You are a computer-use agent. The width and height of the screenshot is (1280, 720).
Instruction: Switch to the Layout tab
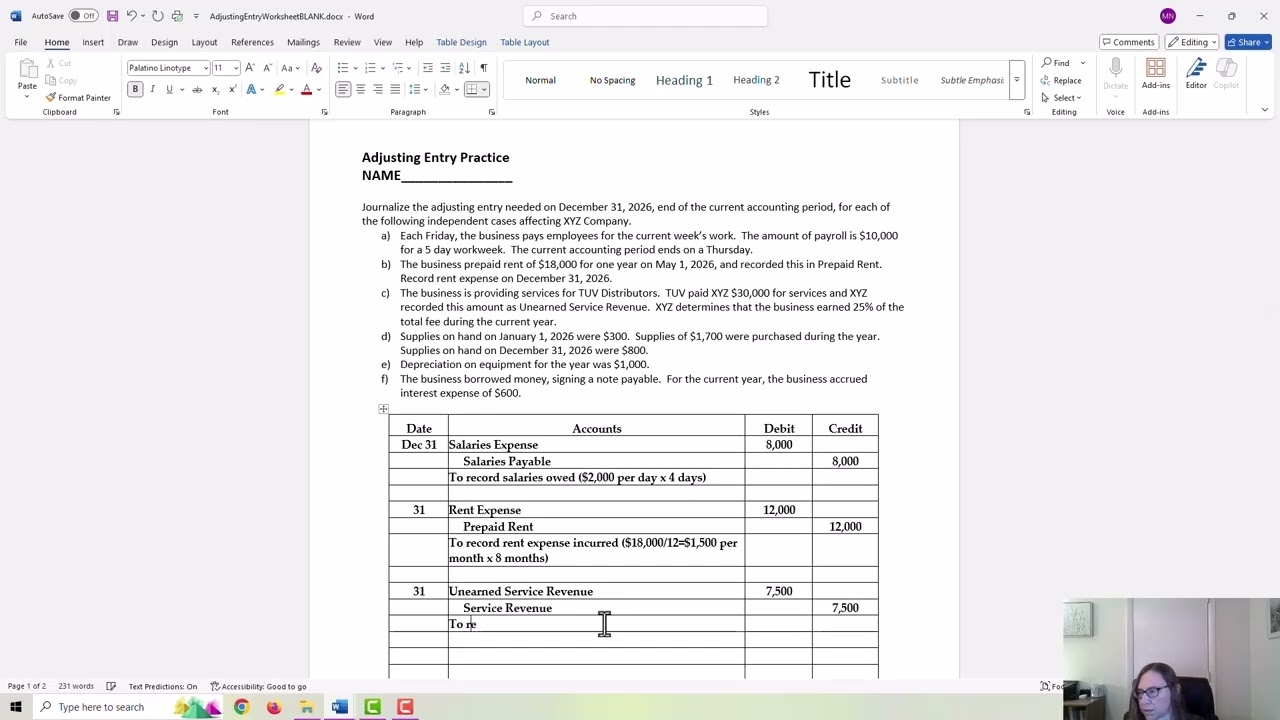204,42
